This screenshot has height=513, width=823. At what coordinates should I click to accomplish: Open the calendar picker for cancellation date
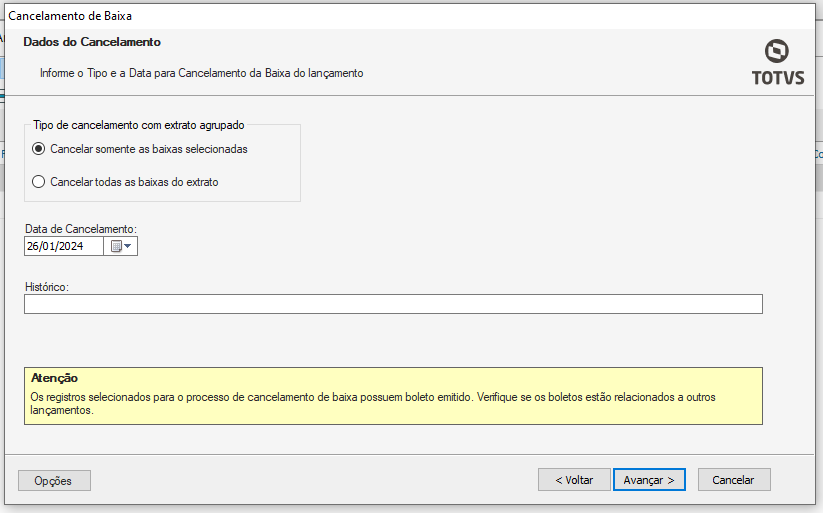121,246
